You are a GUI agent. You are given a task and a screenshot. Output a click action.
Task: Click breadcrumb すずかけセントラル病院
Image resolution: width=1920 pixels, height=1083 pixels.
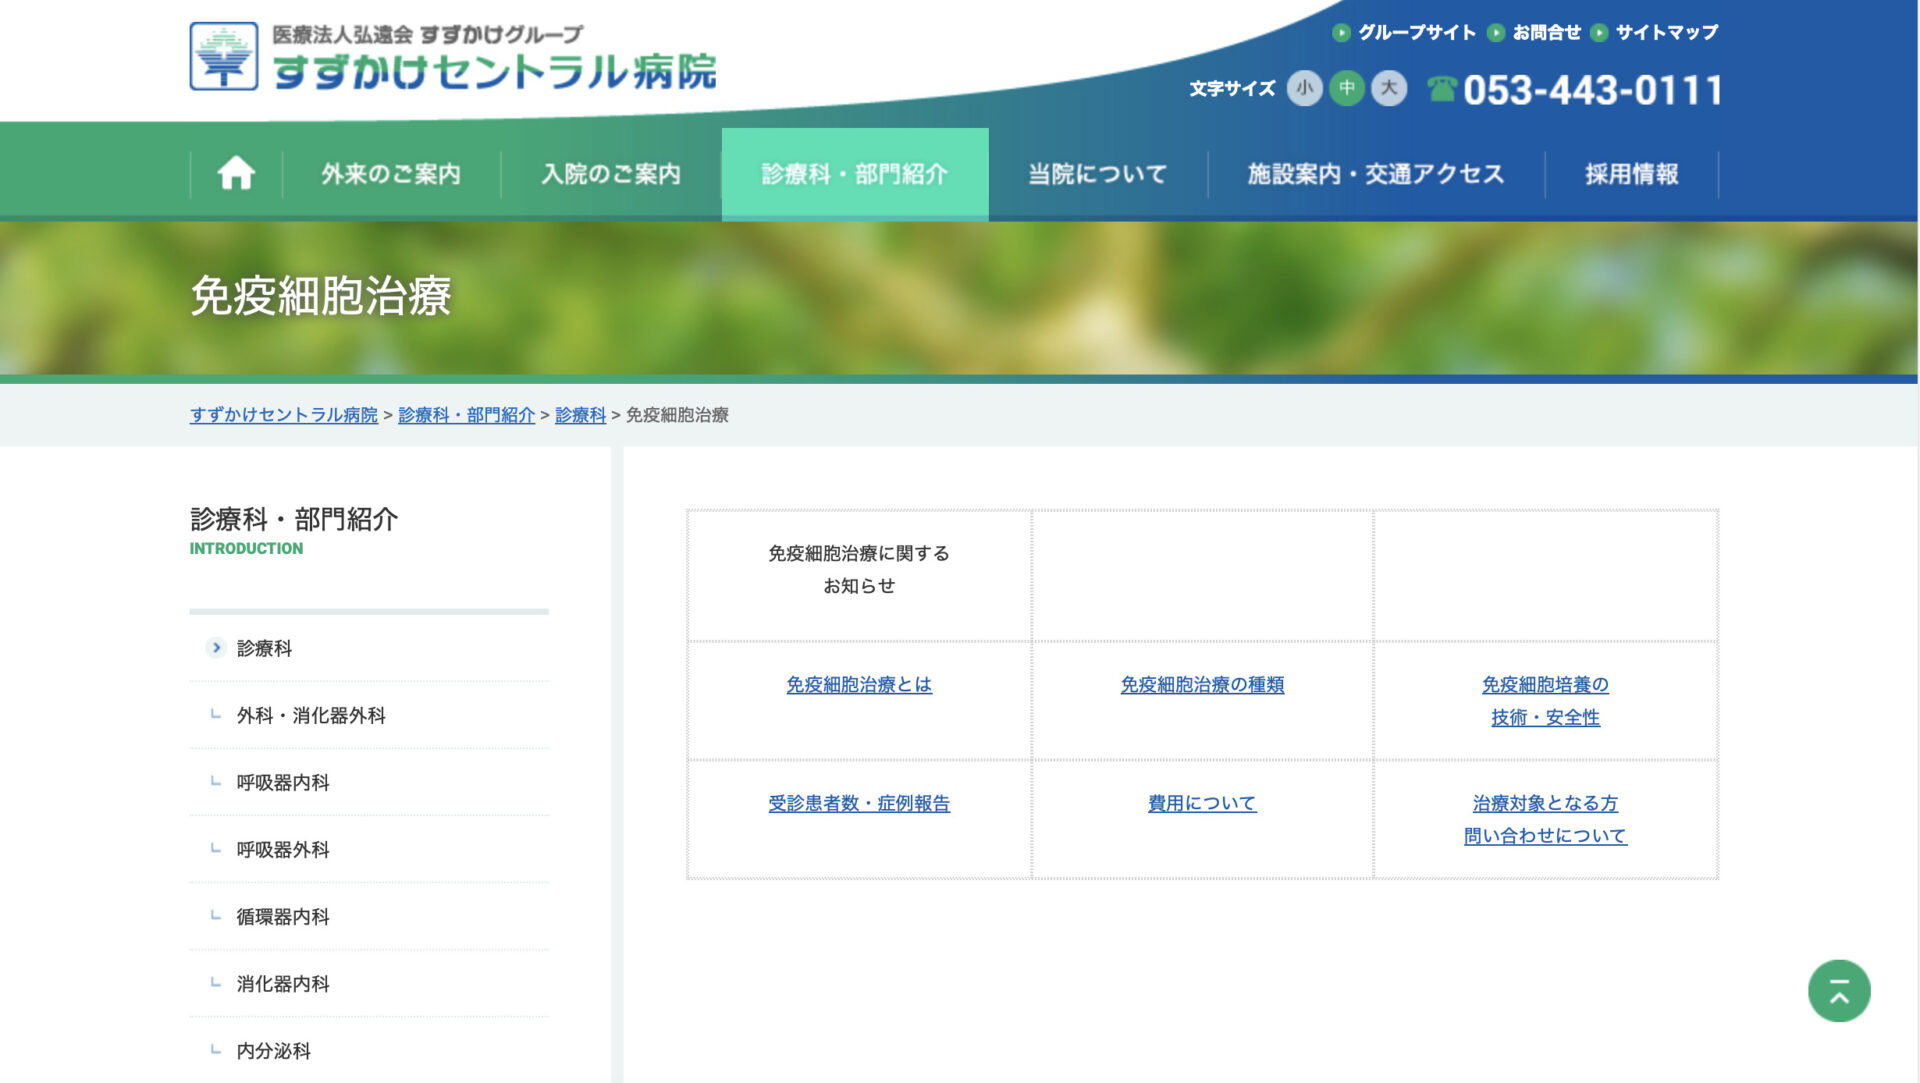pyautogui.click(x=284, y=415)
